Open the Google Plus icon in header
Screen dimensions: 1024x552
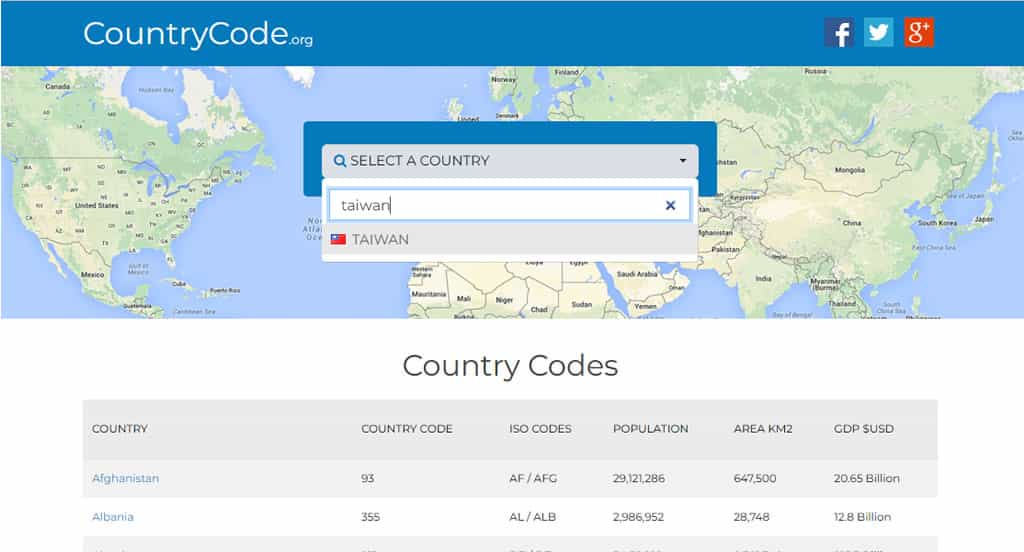pos(919,32)
